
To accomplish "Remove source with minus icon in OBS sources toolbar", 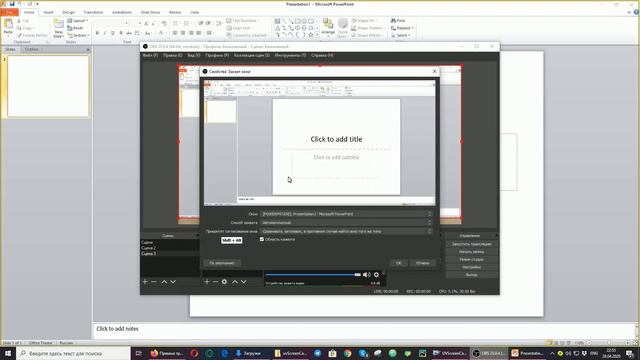I will click(x=216, y=282).
